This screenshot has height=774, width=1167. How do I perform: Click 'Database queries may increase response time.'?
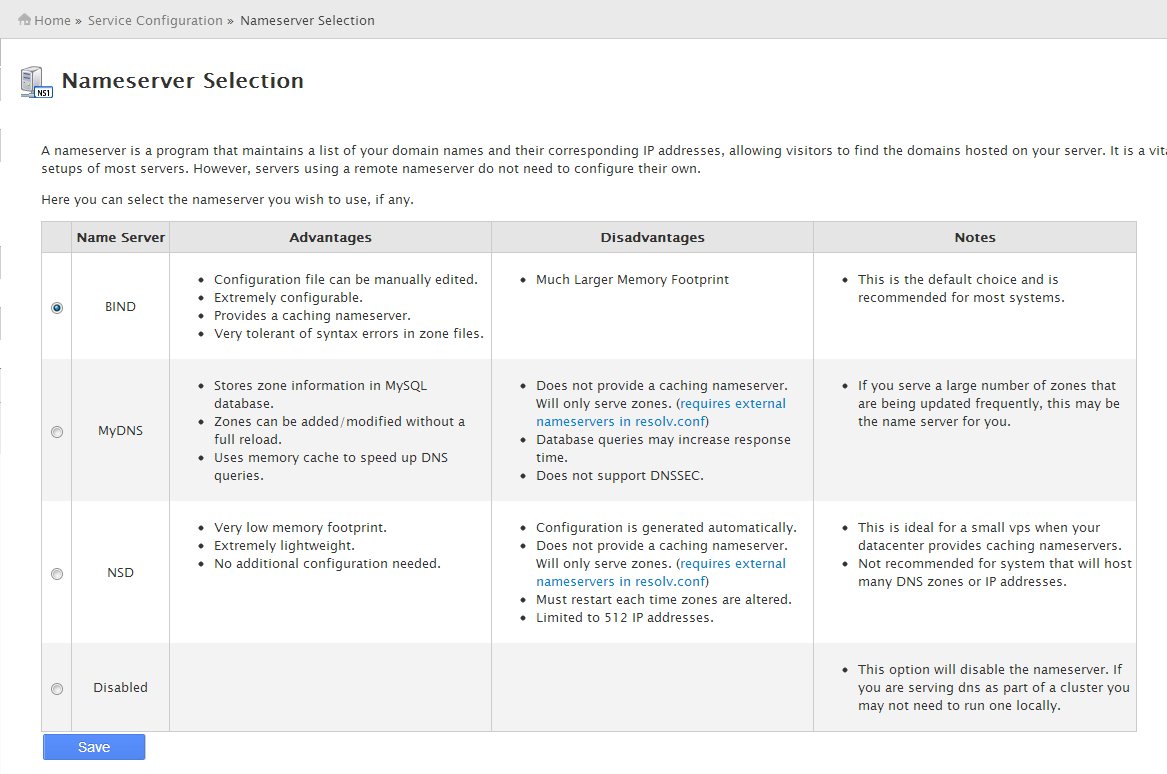(x=663, y=448)
